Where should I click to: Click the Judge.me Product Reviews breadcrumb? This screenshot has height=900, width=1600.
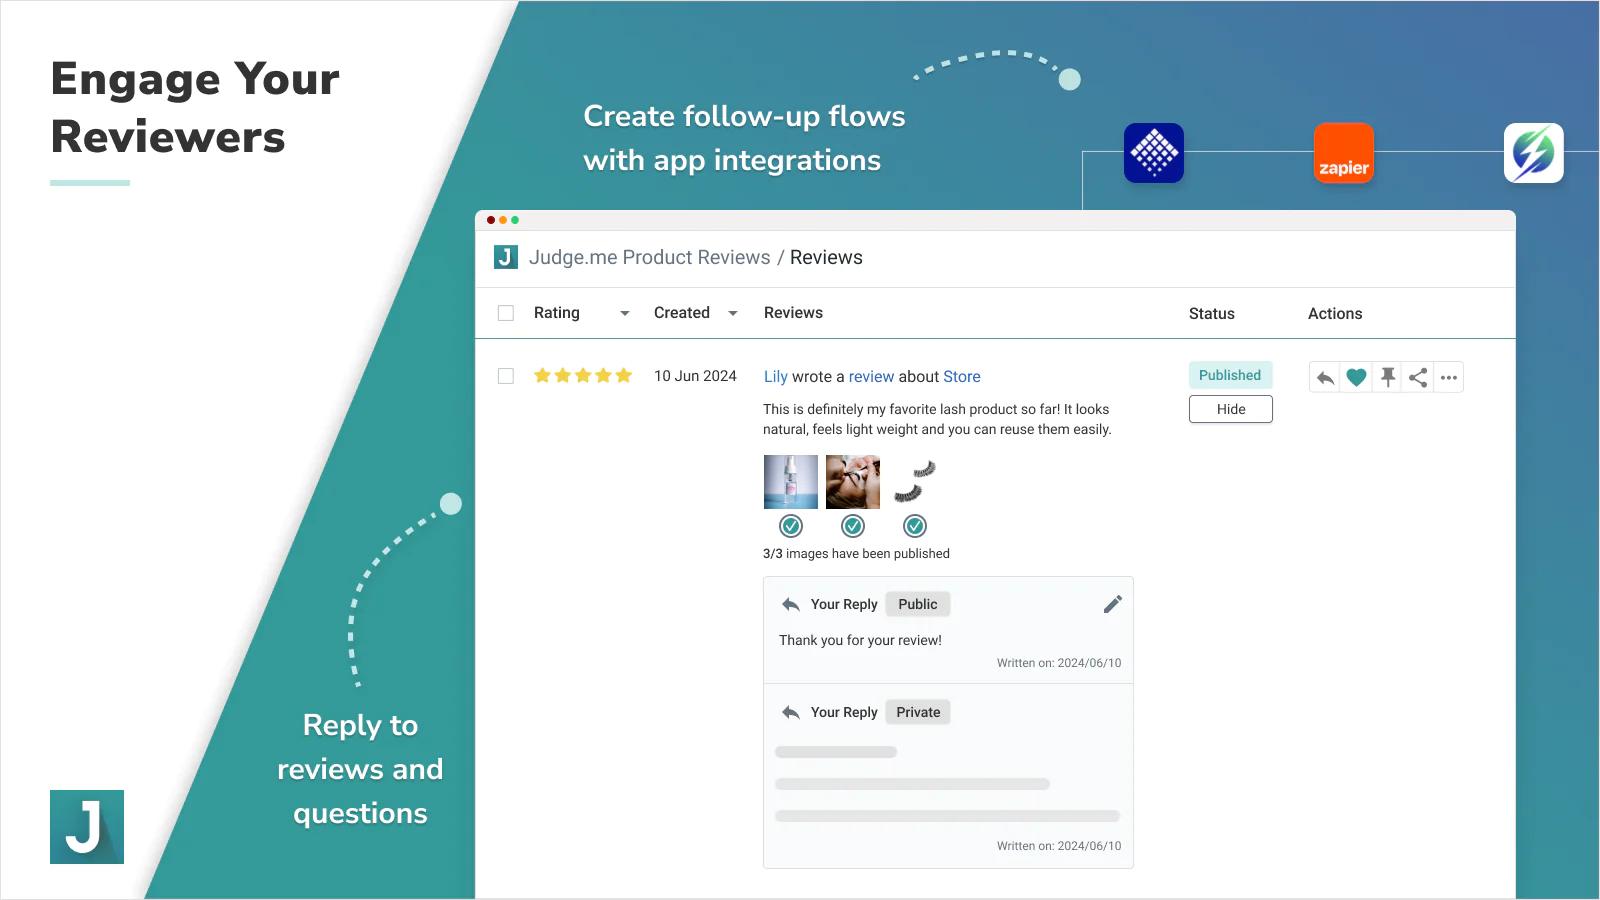pos(649,257)
